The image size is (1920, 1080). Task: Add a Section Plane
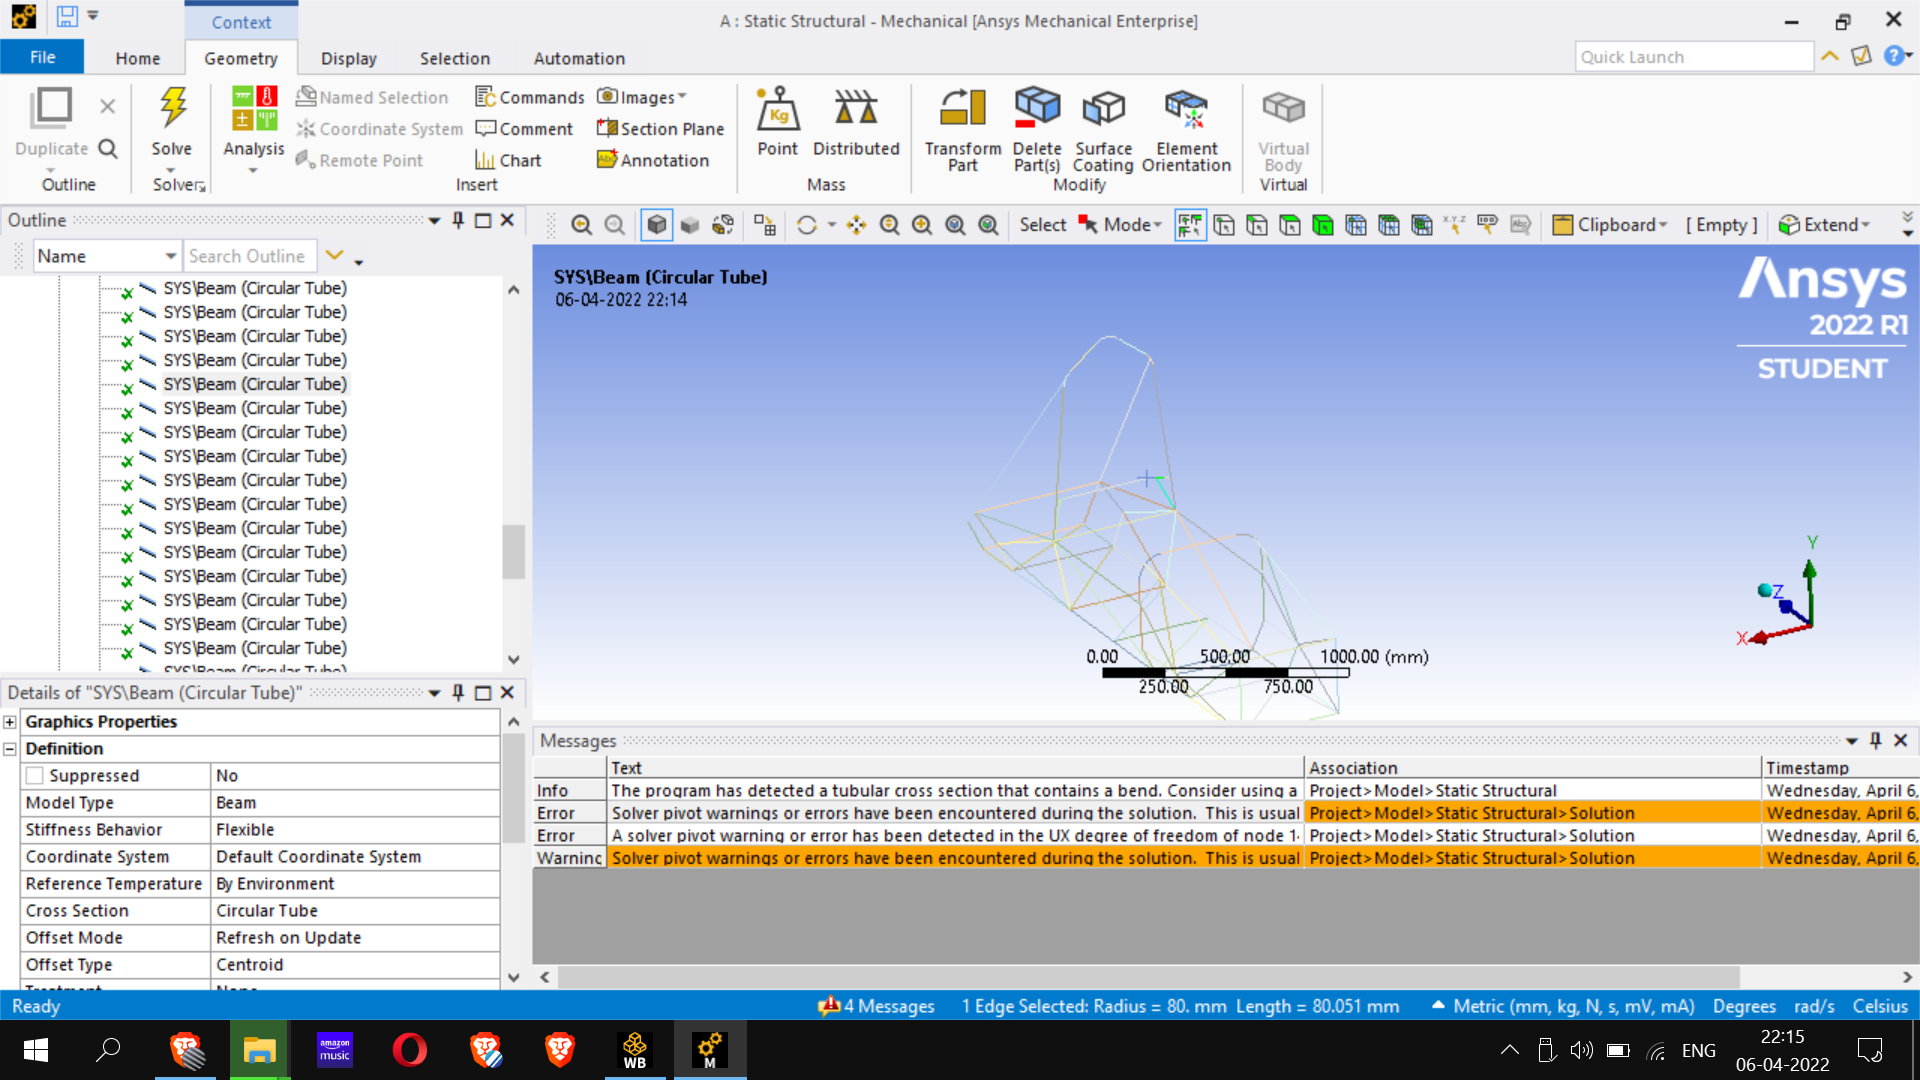point(660,129)
